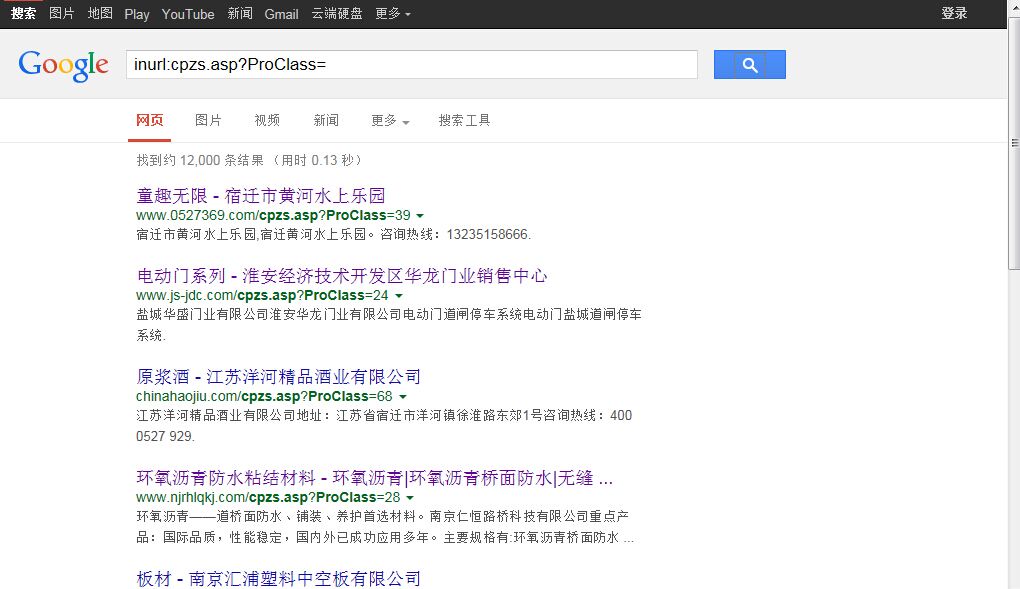The image size is (1020, 589).
Task: Open dropdown arrow beside chinahaojiu.com URL
Action: tap(403, 396)
